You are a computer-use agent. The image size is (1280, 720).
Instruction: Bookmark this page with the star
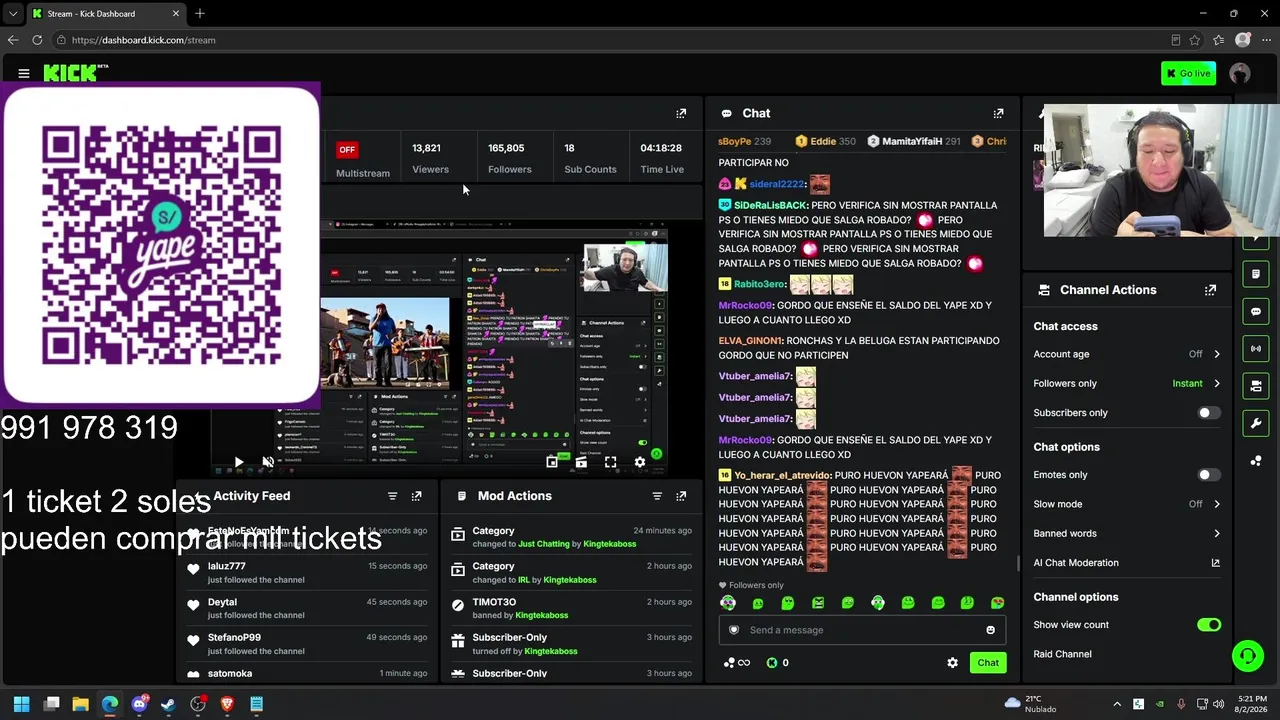click(1195, 40)
